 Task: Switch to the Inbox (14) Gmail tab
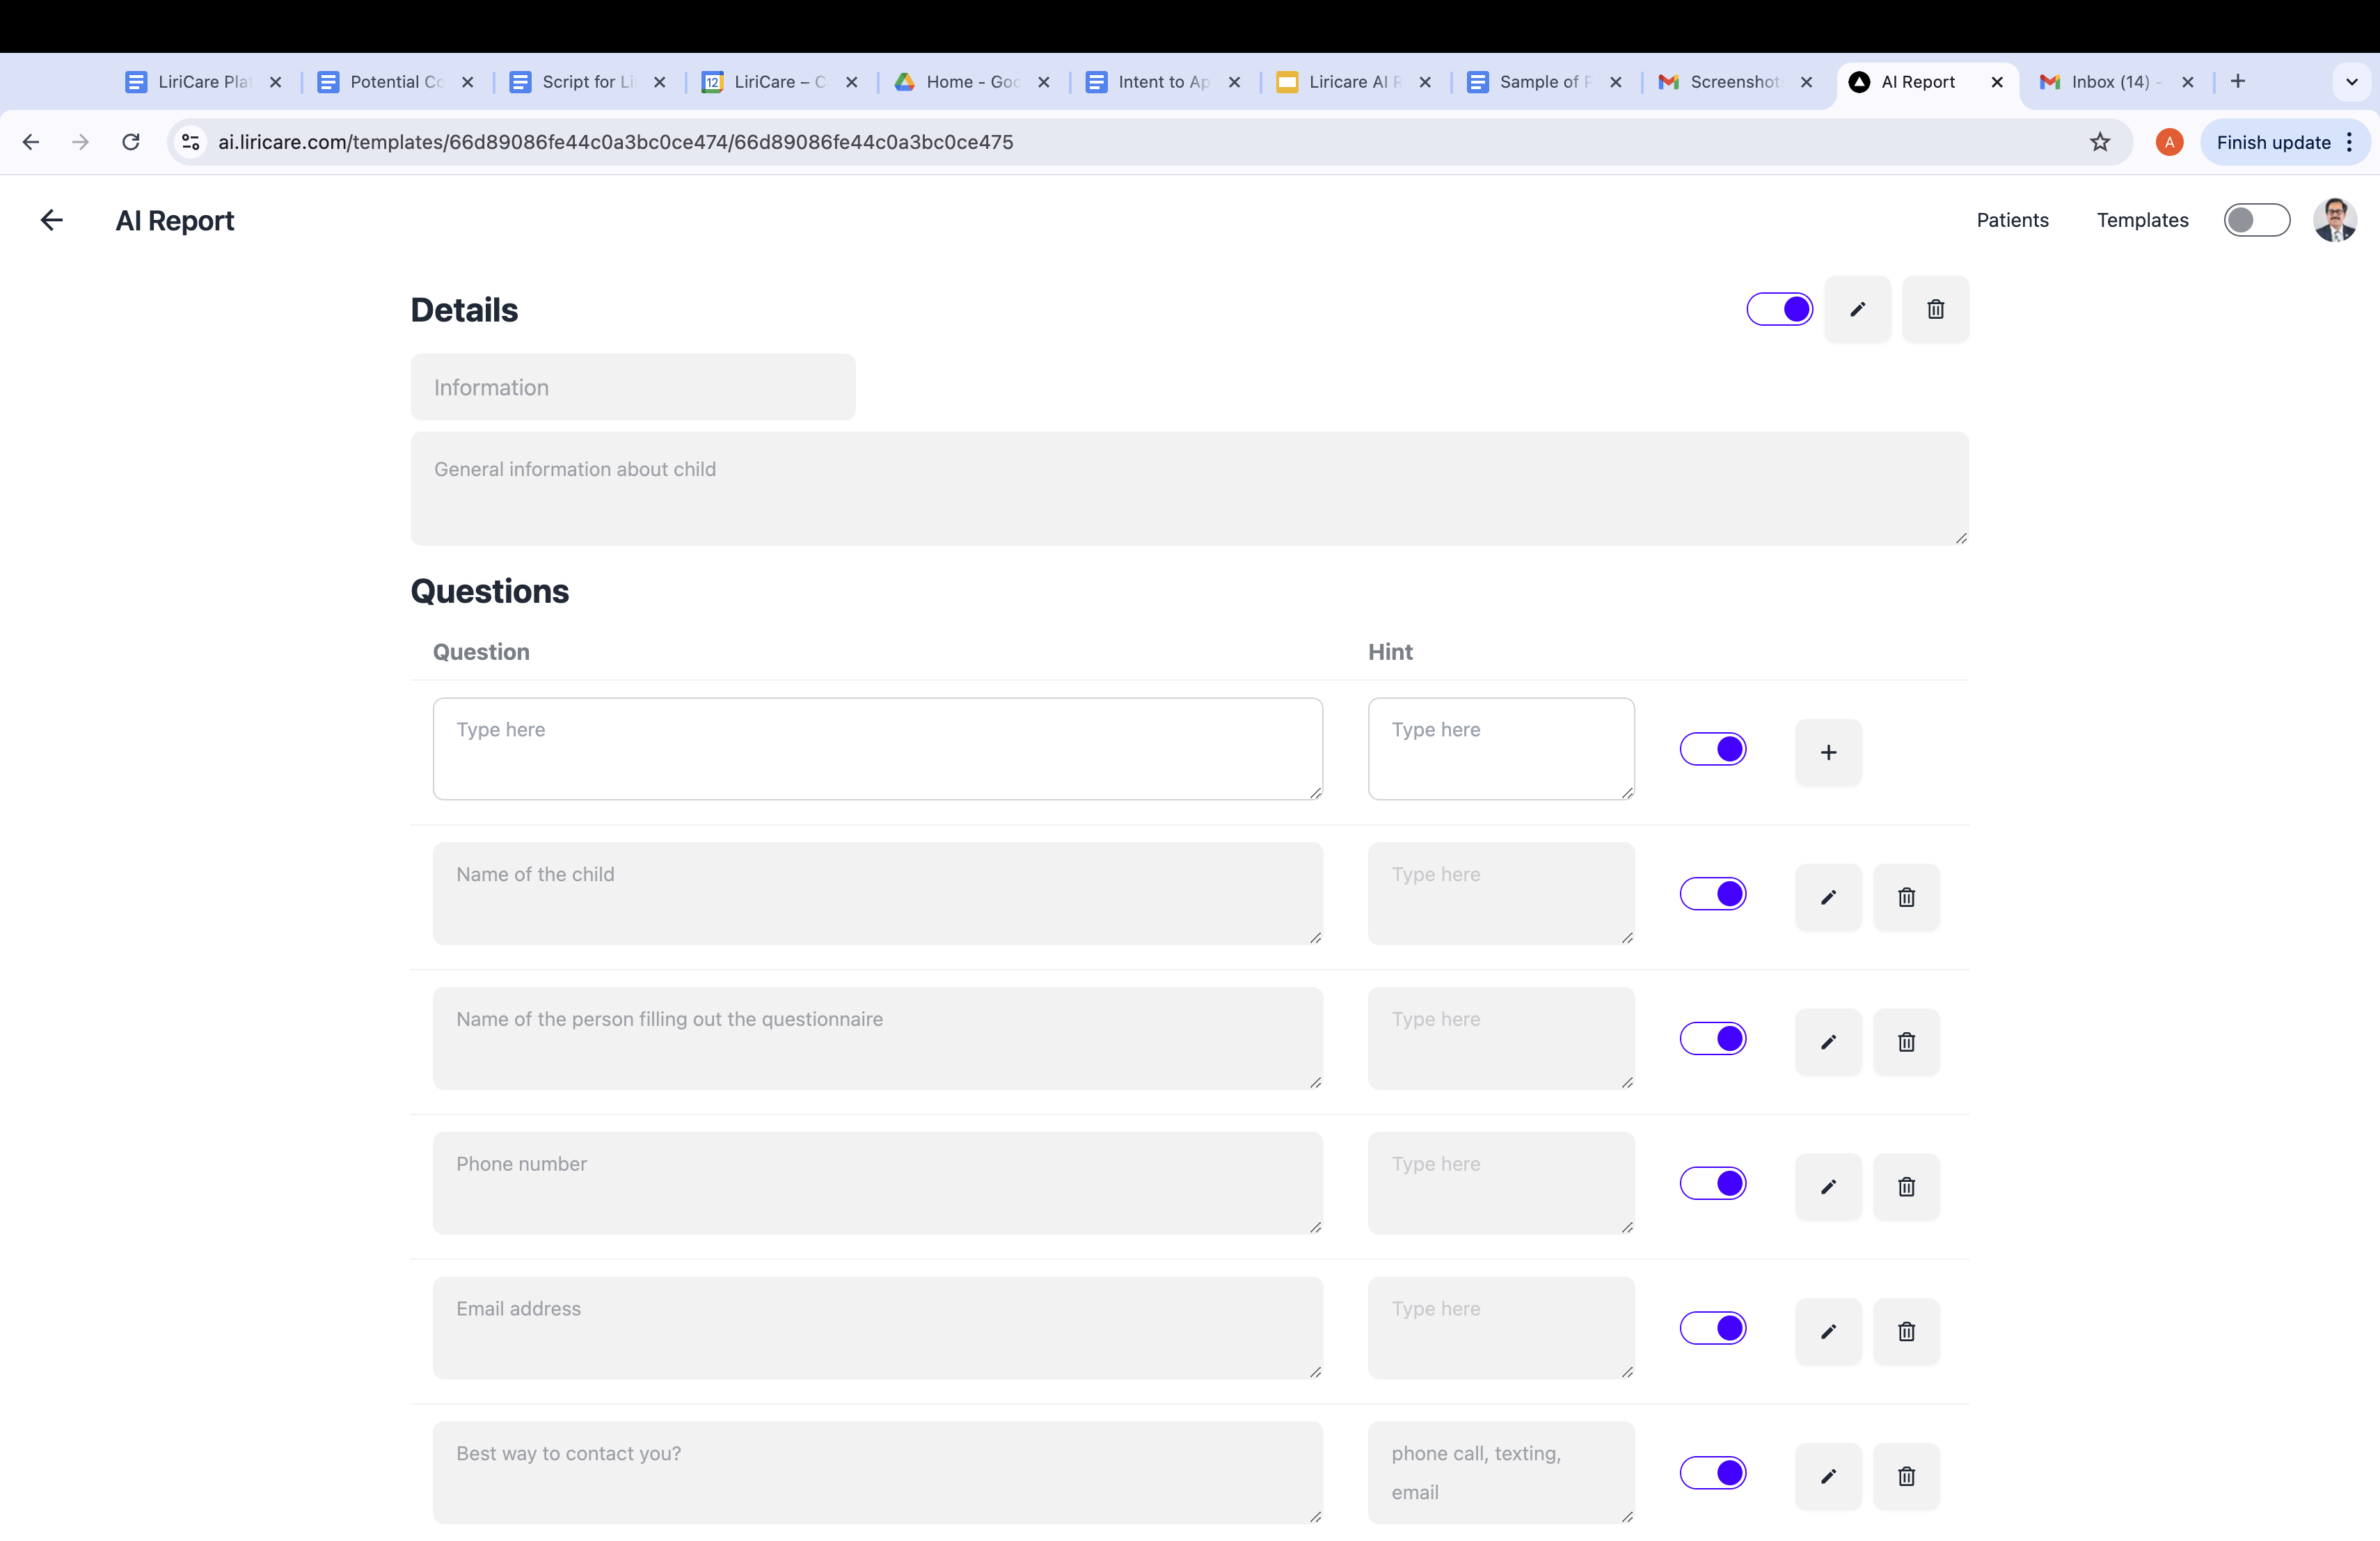2110,82
